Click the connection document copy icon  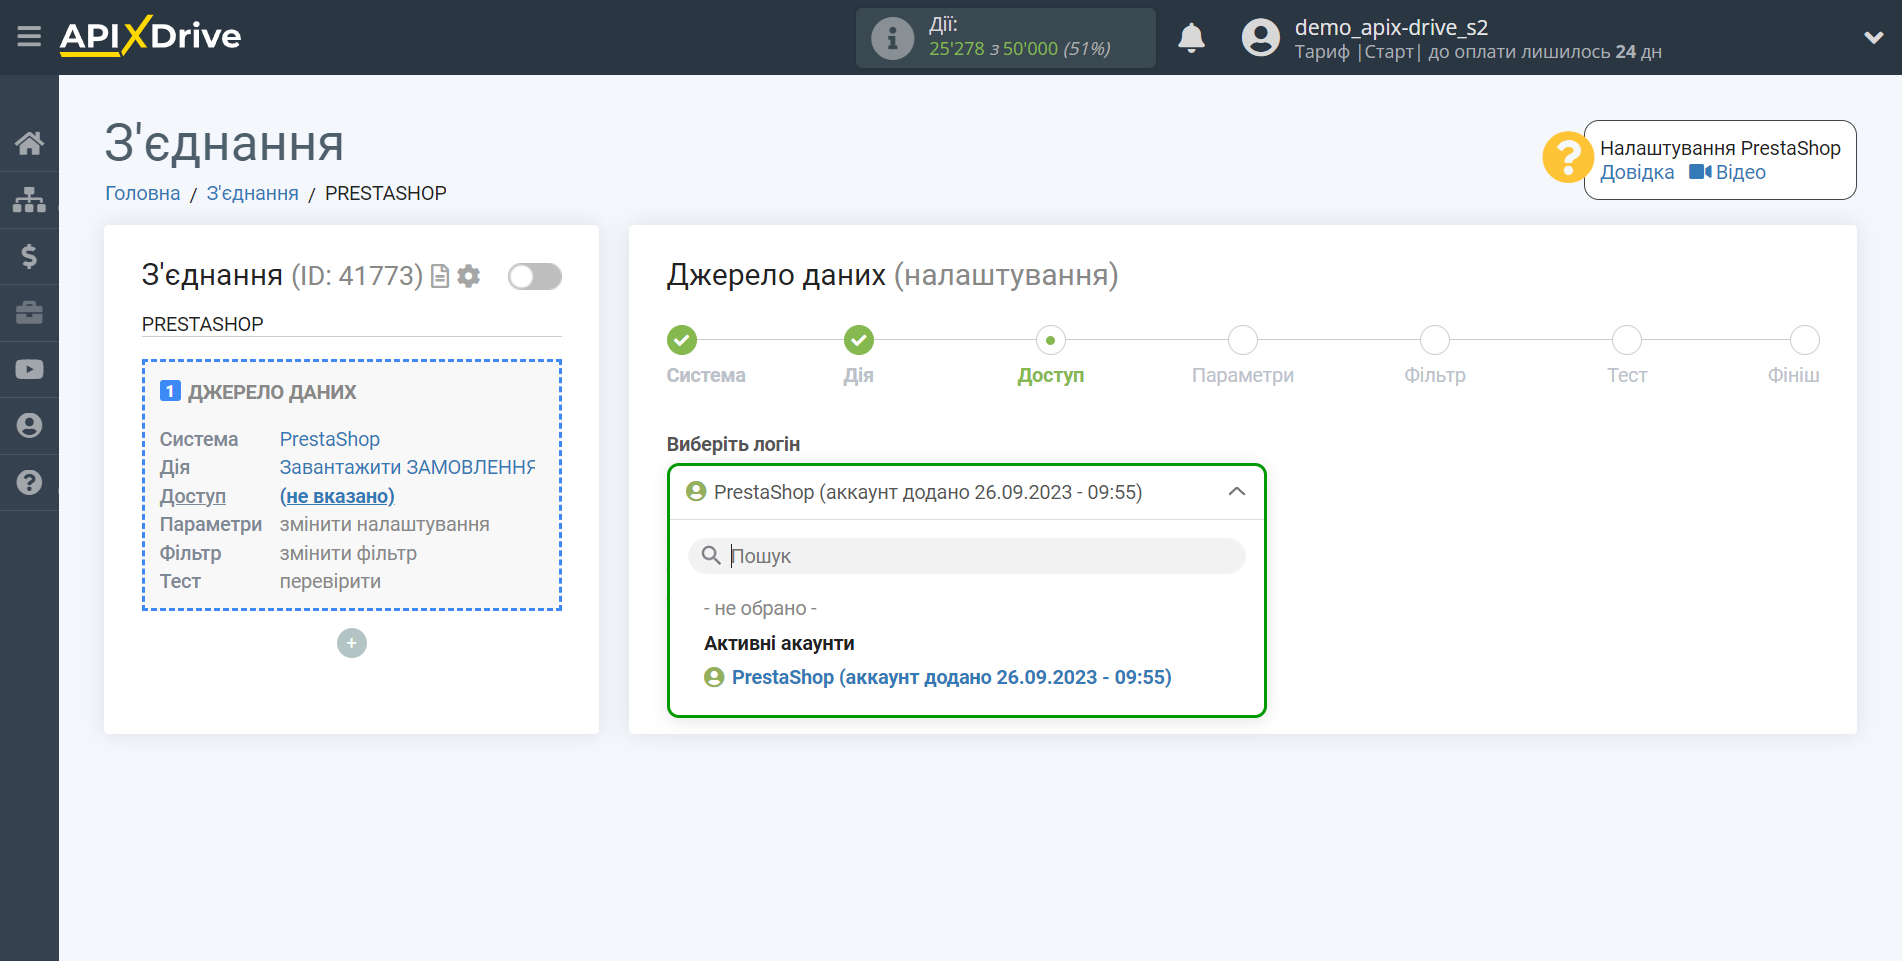coord(440,276)
